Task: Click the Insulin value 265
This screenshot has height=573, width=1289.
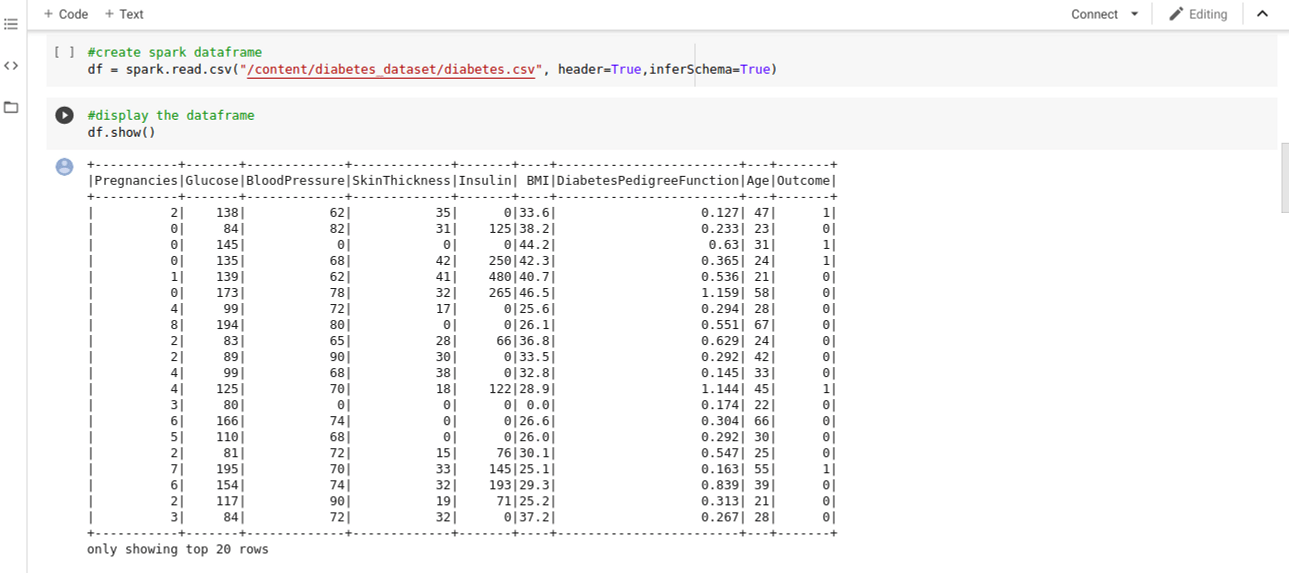Action: [501, 293]
